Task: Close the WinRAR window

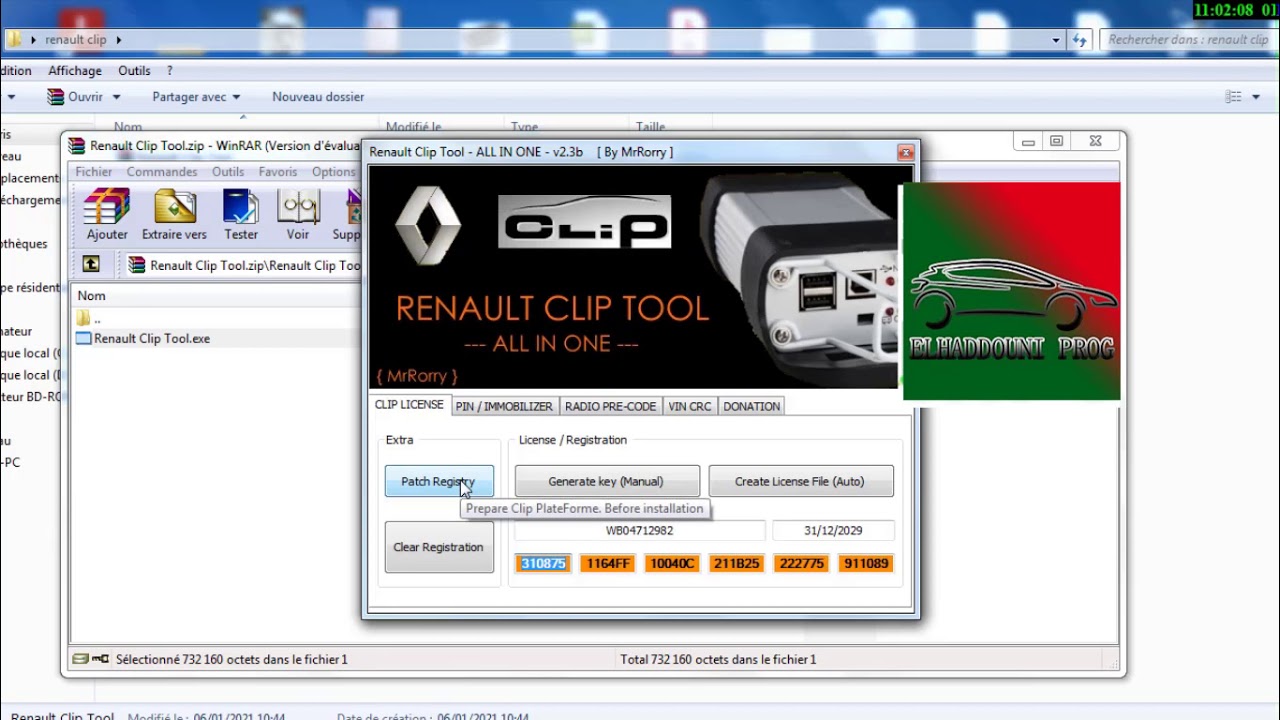Action: [x=1095, y=142]
